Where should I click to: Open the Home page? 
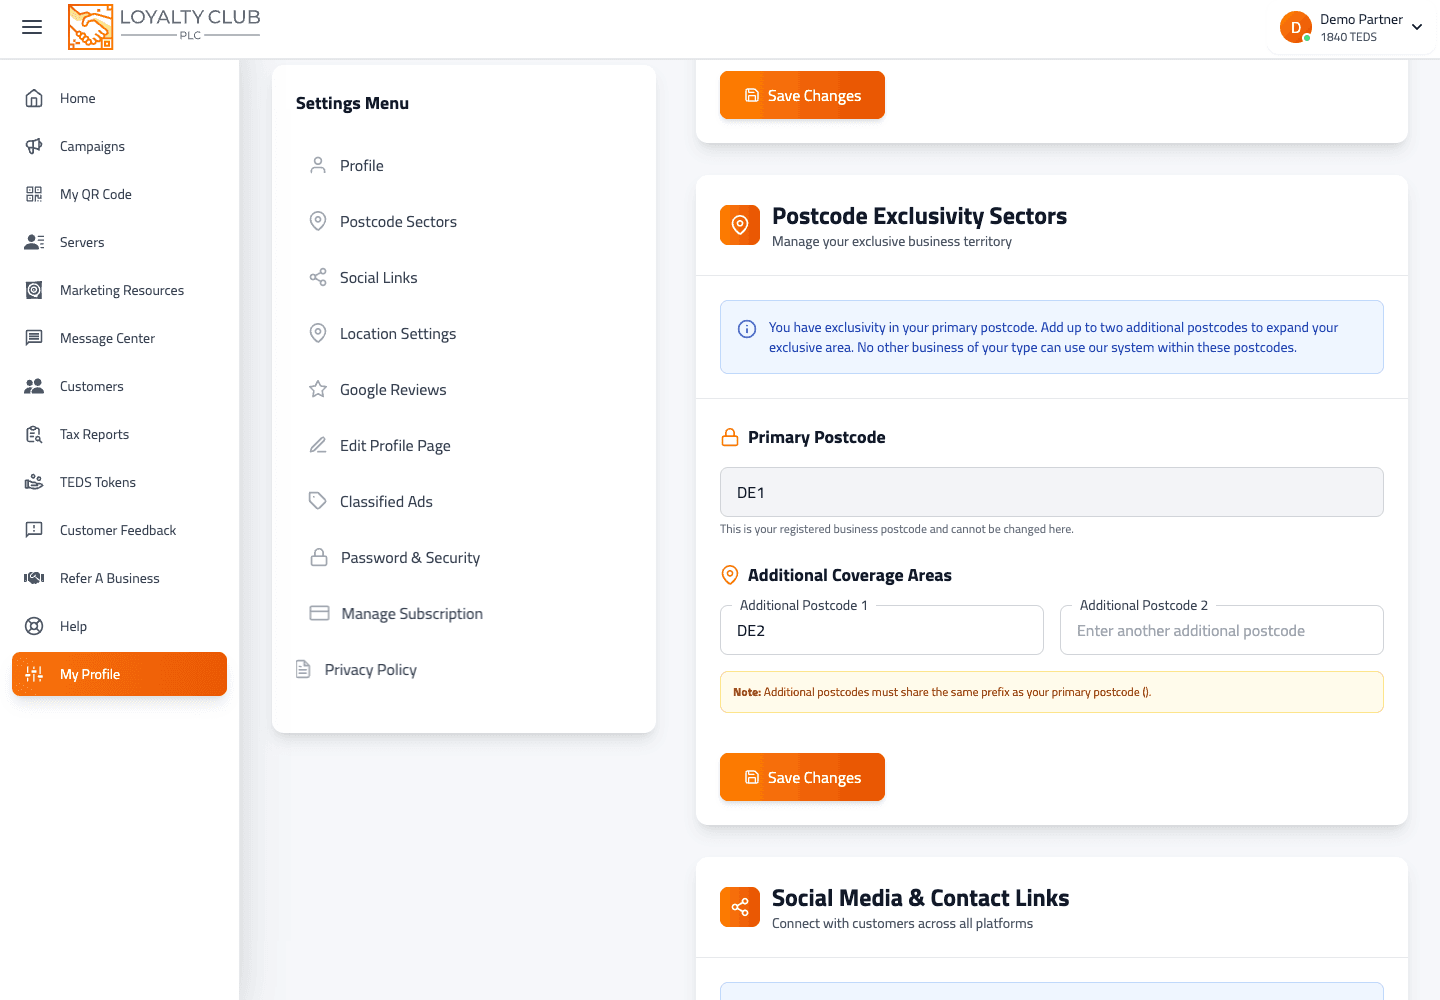pyautogui.click(x=120, y=98)
